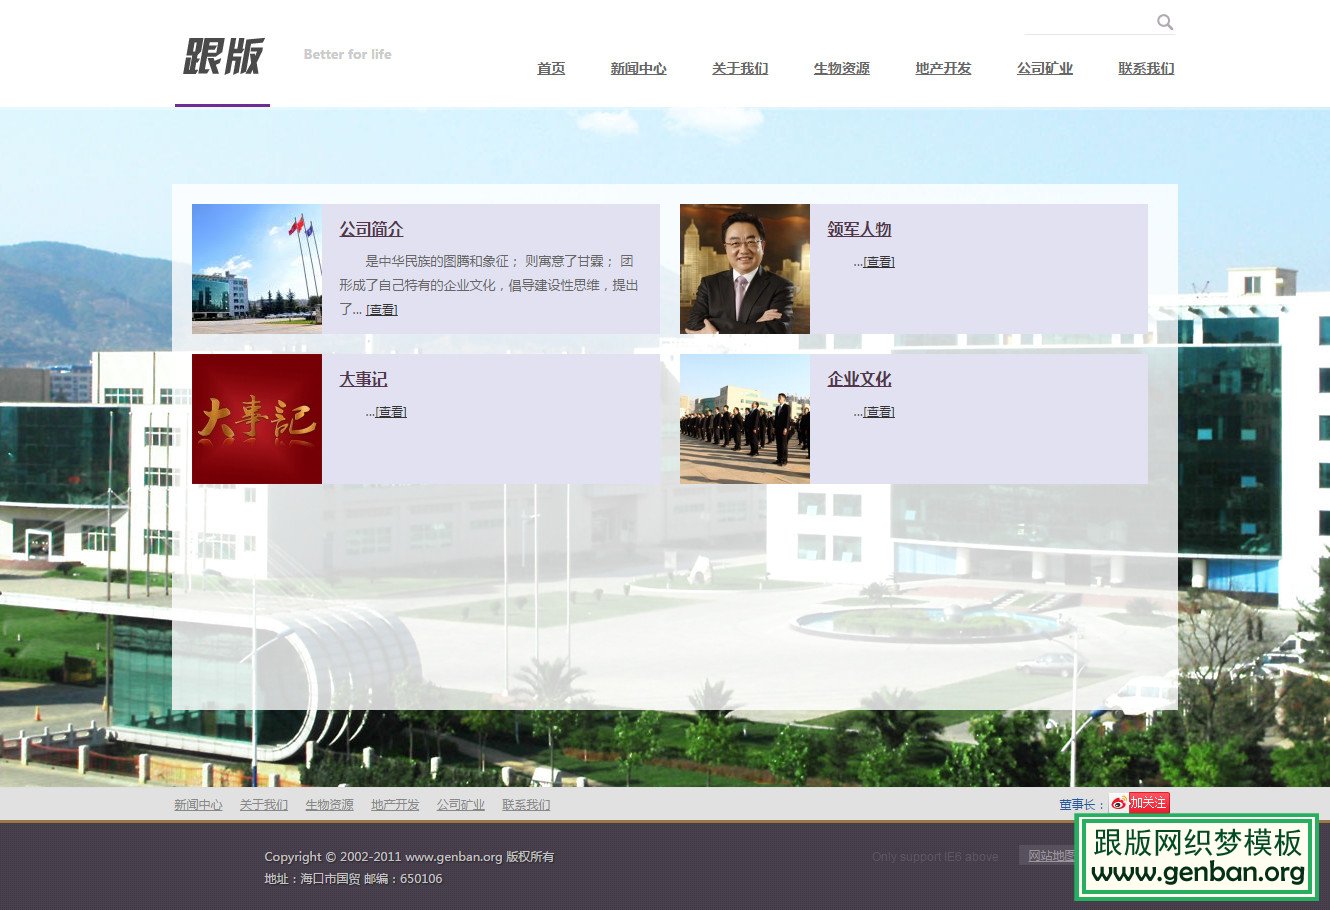Image resolution: width=1330 pixels, height=910 pixels.
Task: Click the company building thumbnail beside 公司简介
Action: (256, 268)
